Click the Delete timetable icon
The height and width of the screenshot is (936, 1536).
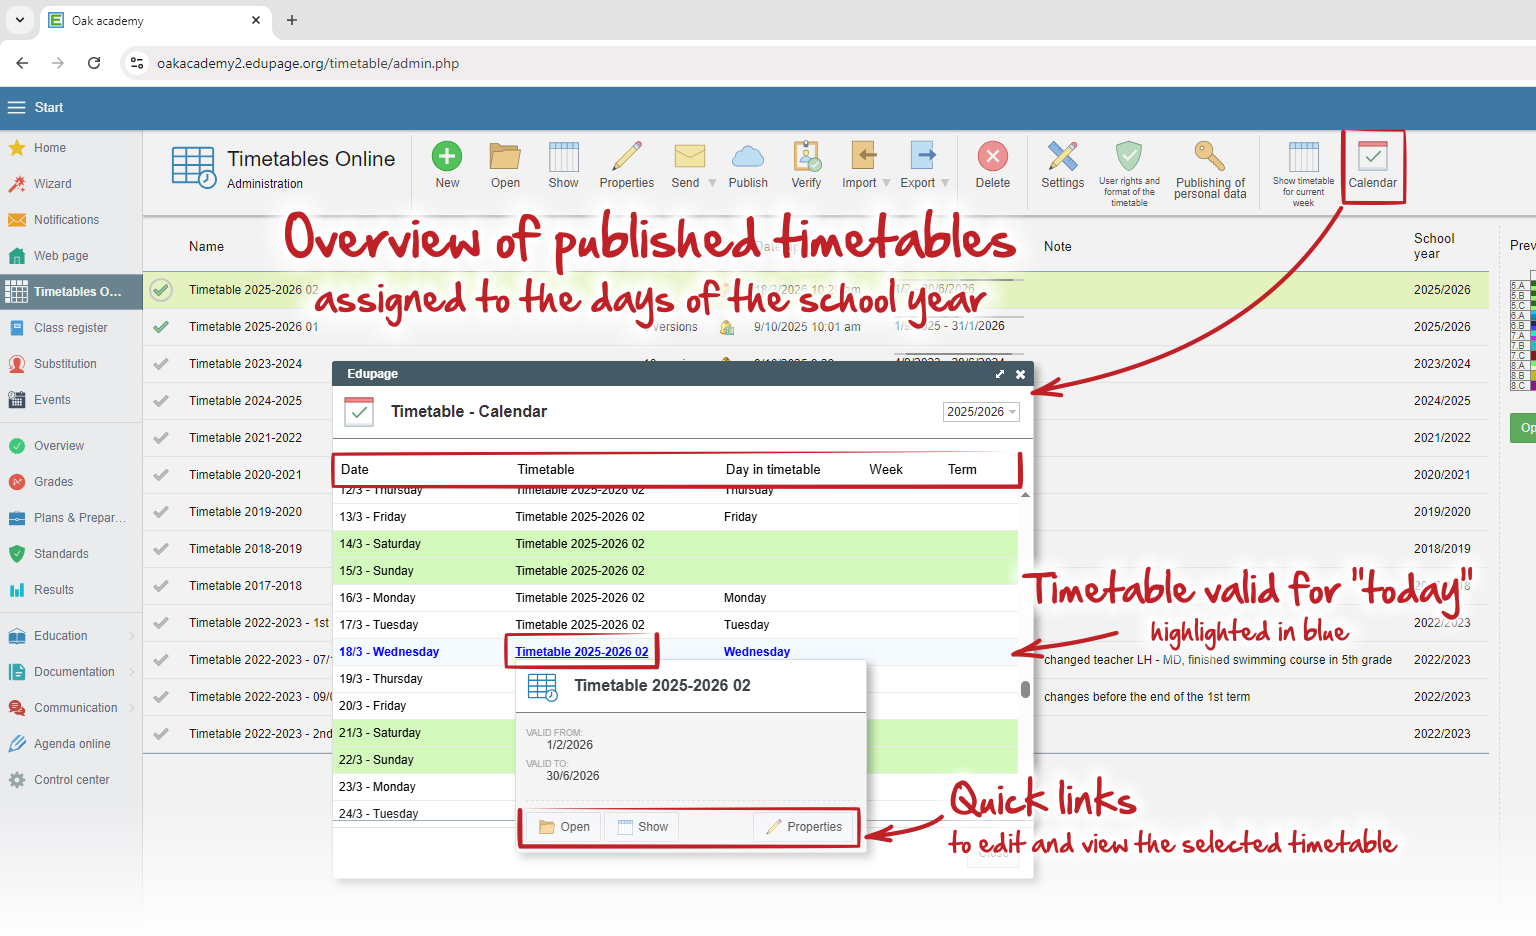tap(992, 157)
